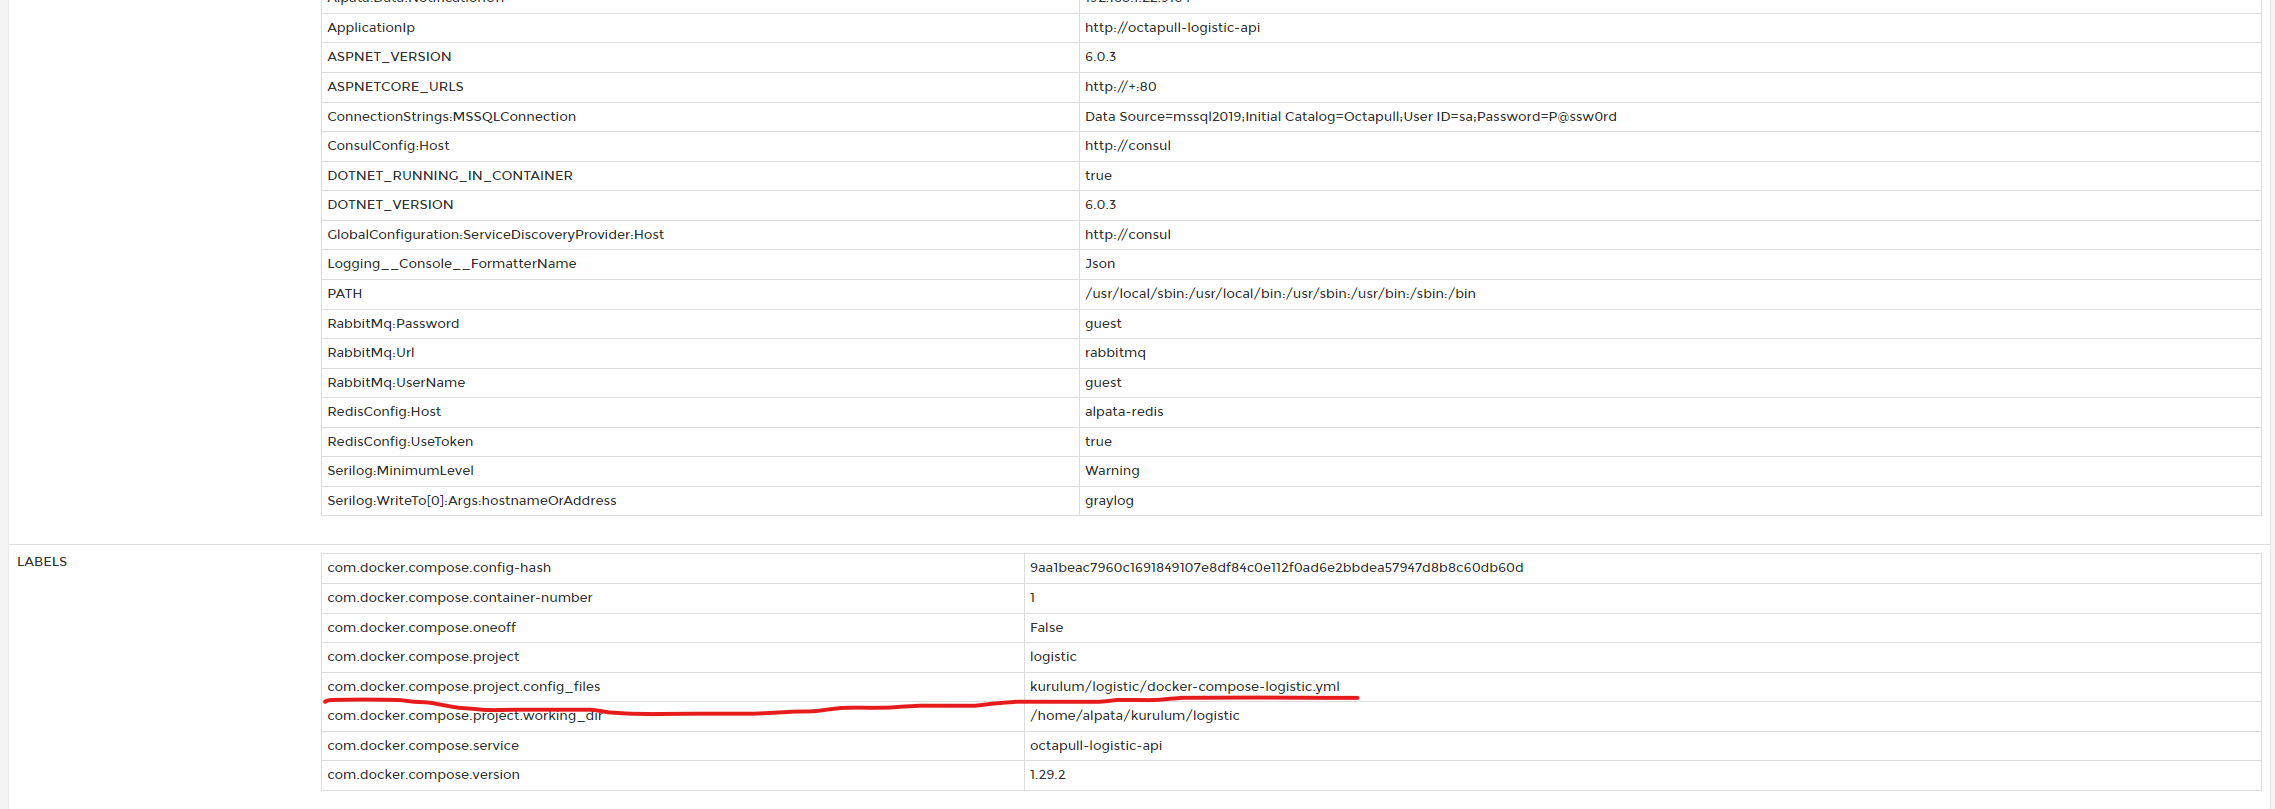Click the Serilog:MinimumLevel value Warning

(x=1112, y=471)
